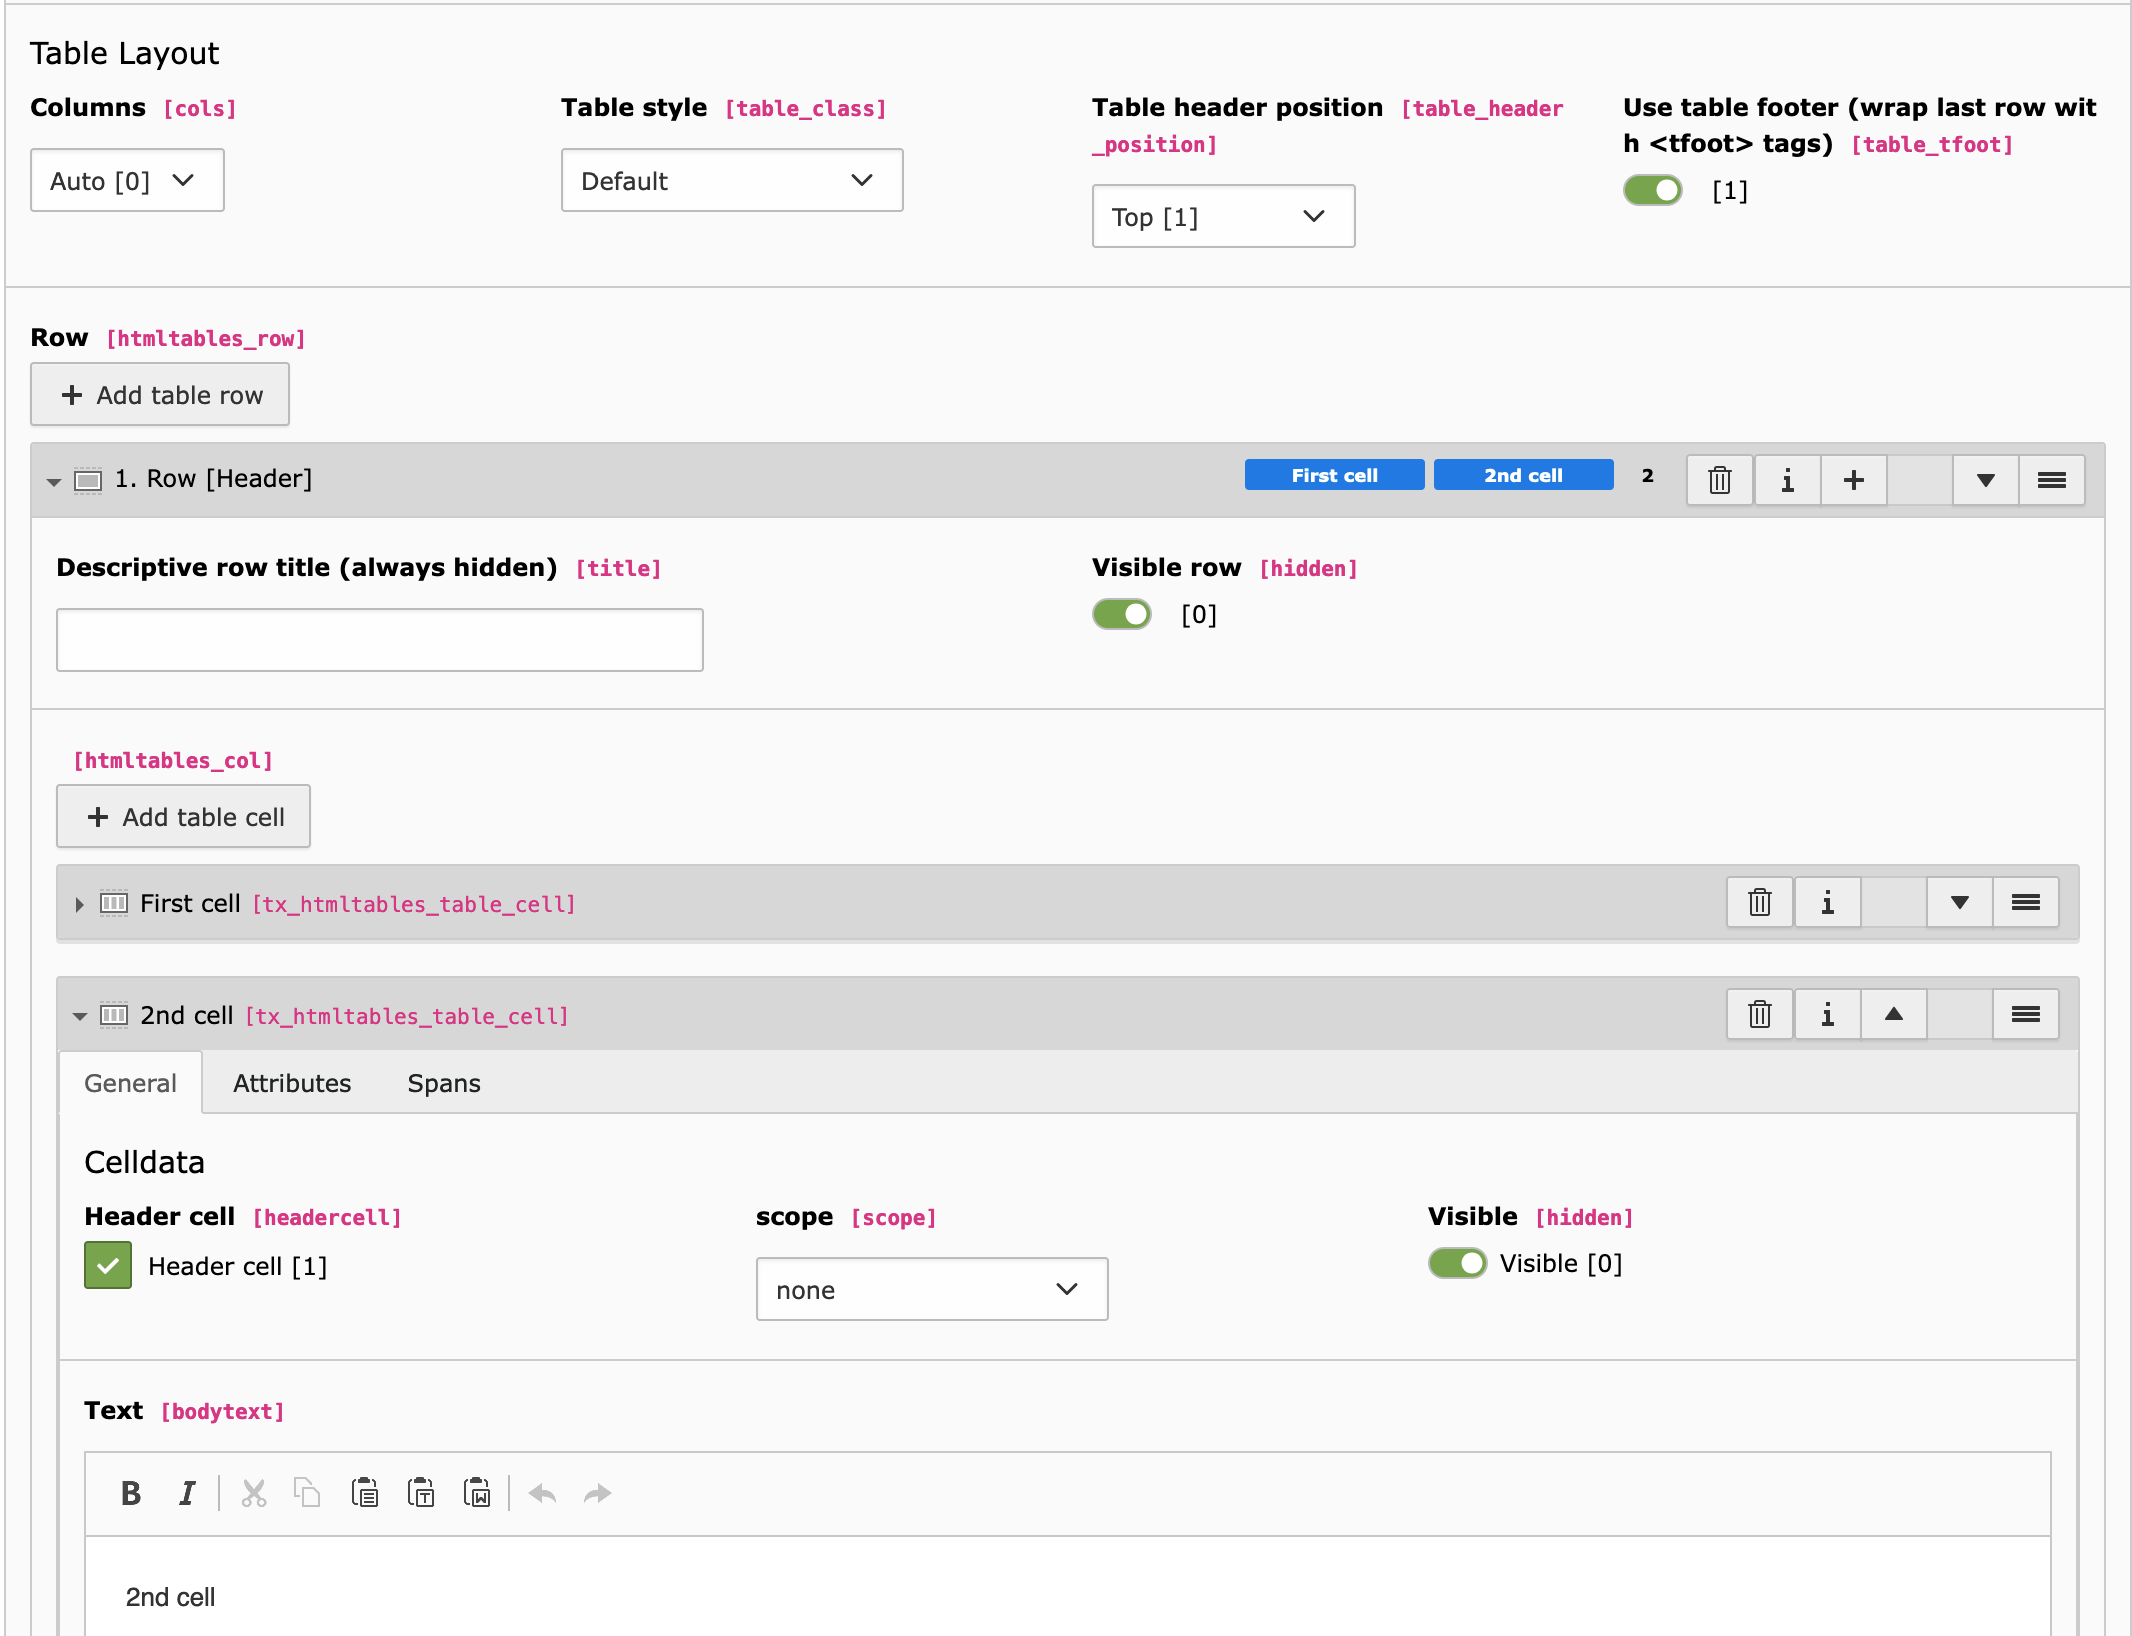This screenshot has height=1636, width=2132.
Task: Switch to the Spans tab
Action: pos(444,1083)
